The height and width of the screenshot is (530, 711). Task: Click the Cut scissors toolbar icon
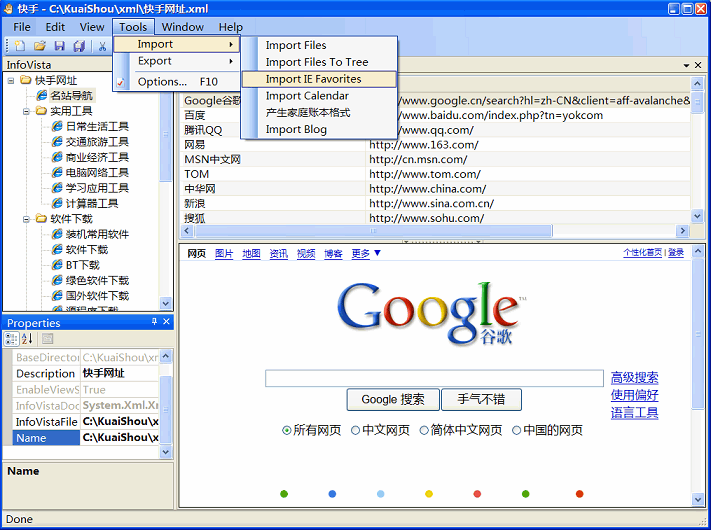(102, 46)
